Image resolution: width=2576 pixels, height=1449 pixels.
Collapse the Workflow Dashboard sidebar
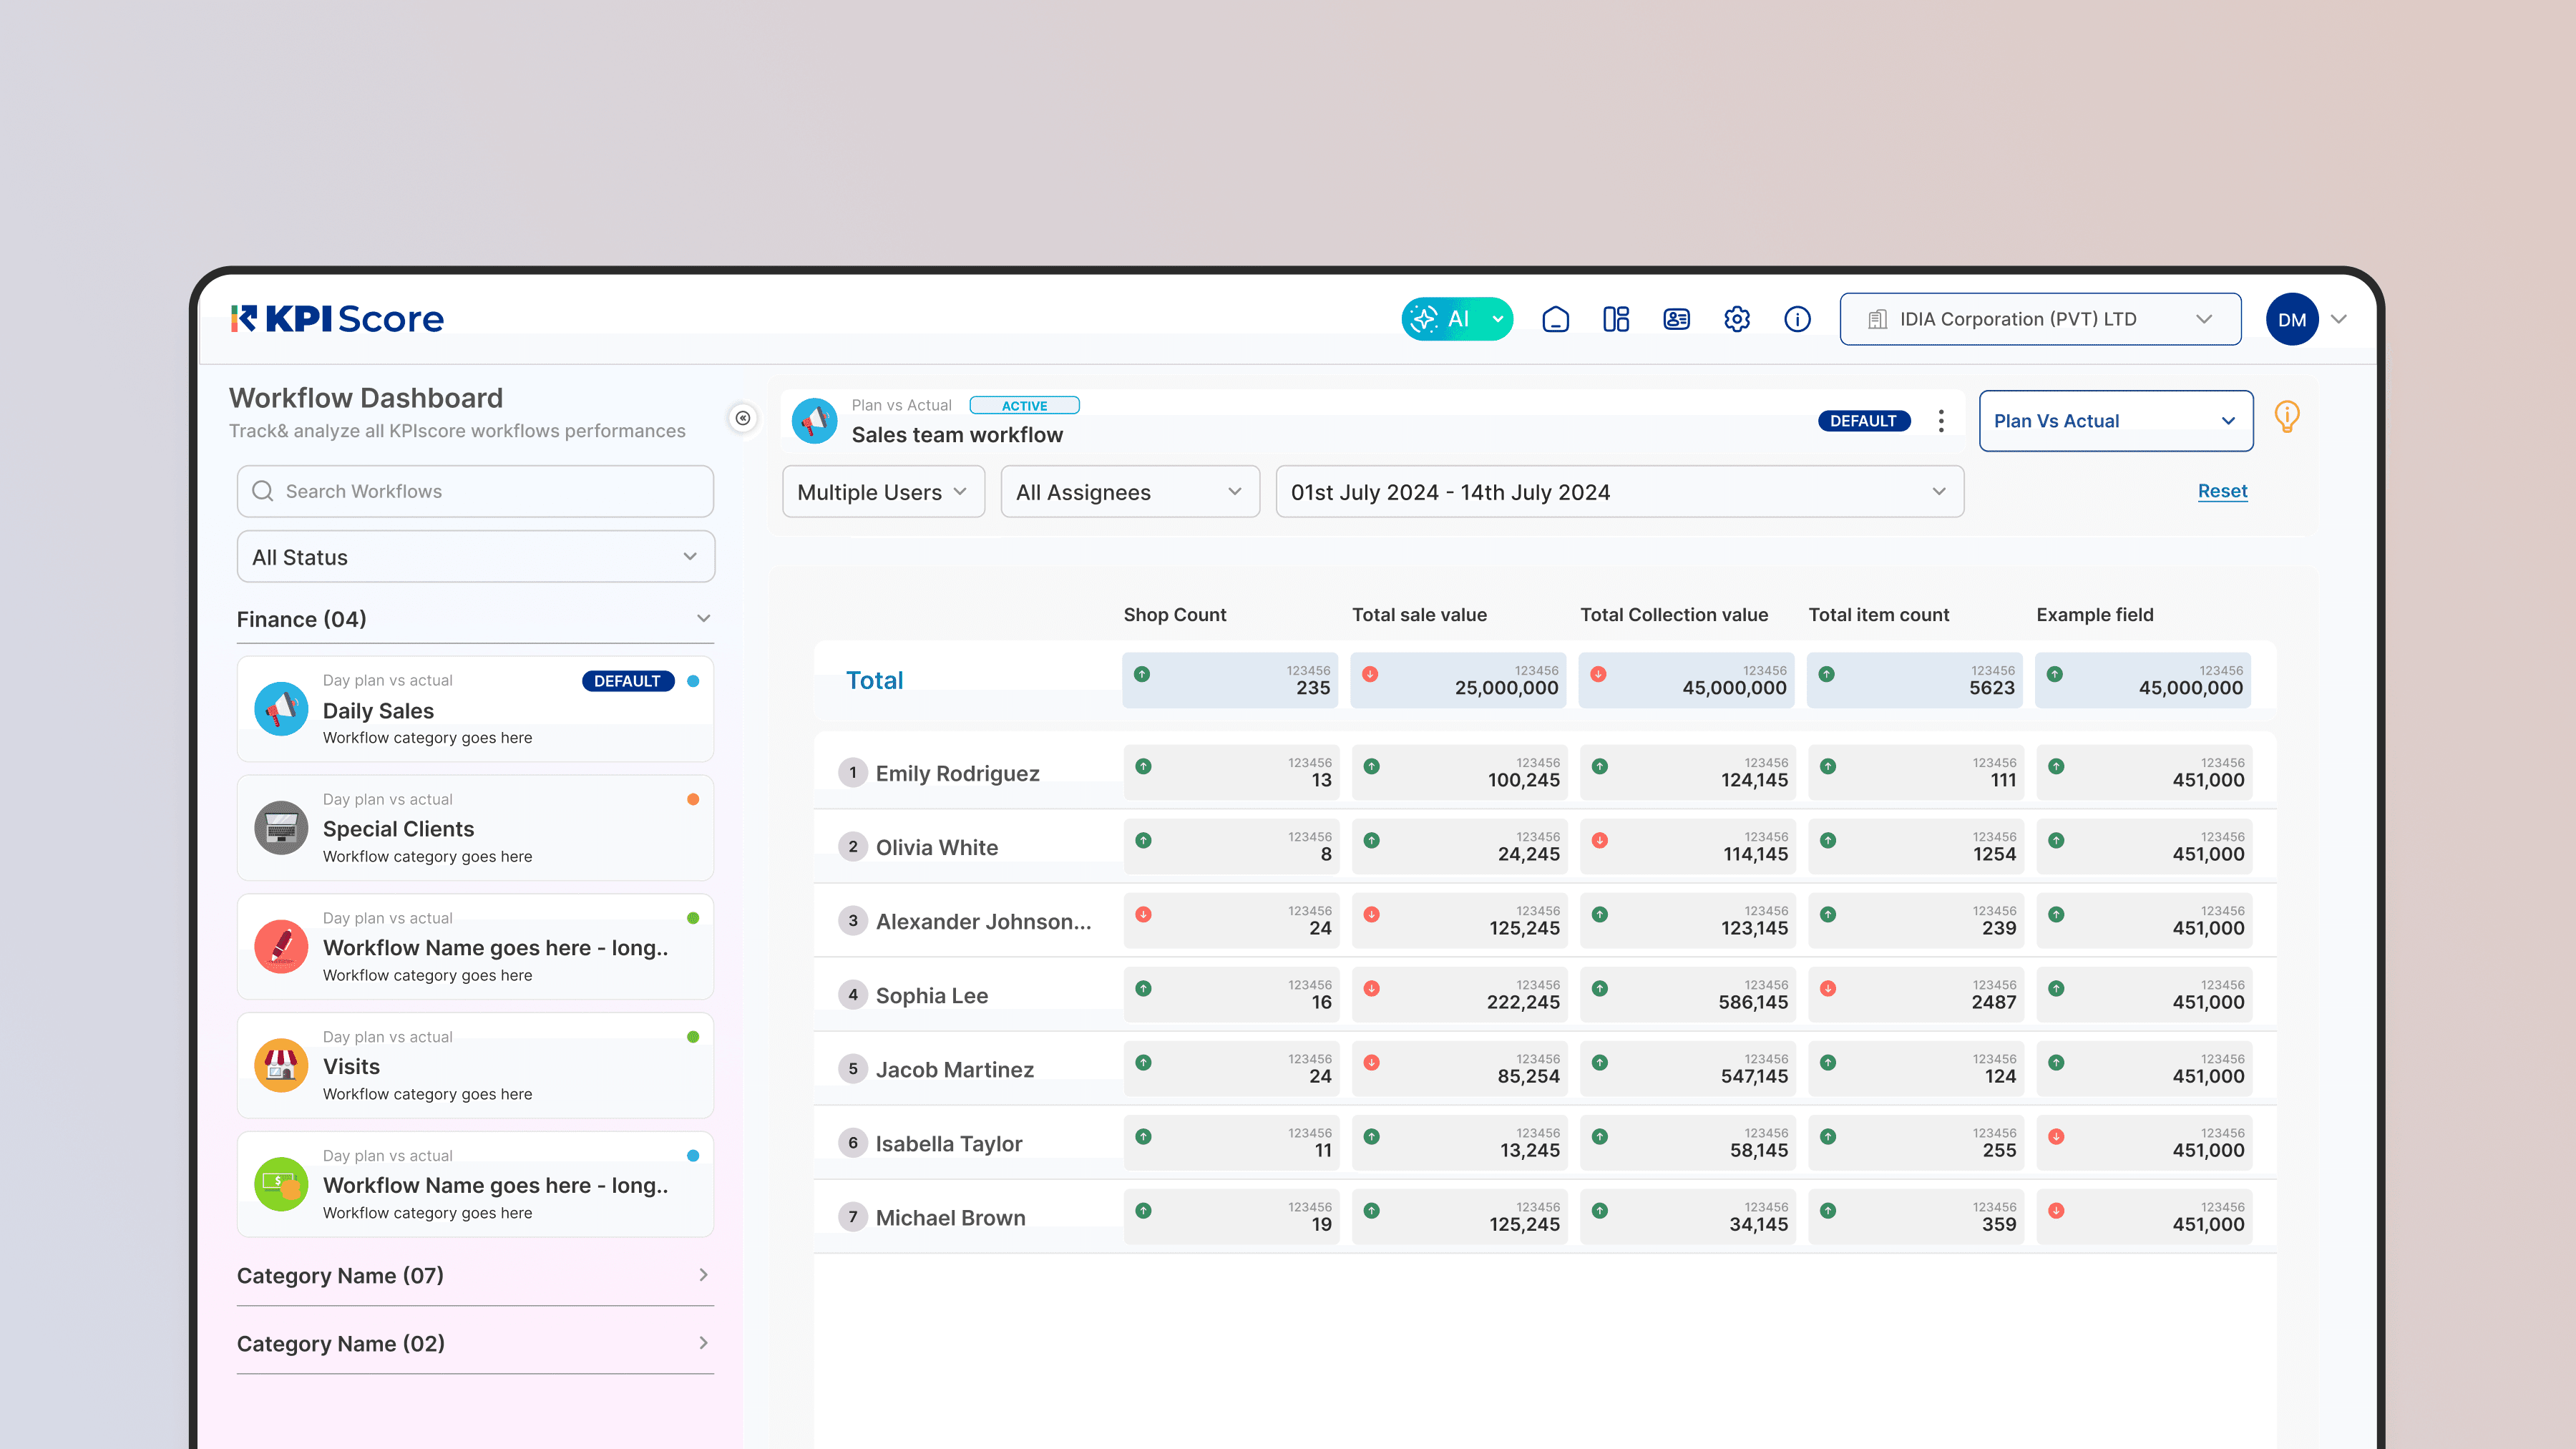[x=743, y=419]
